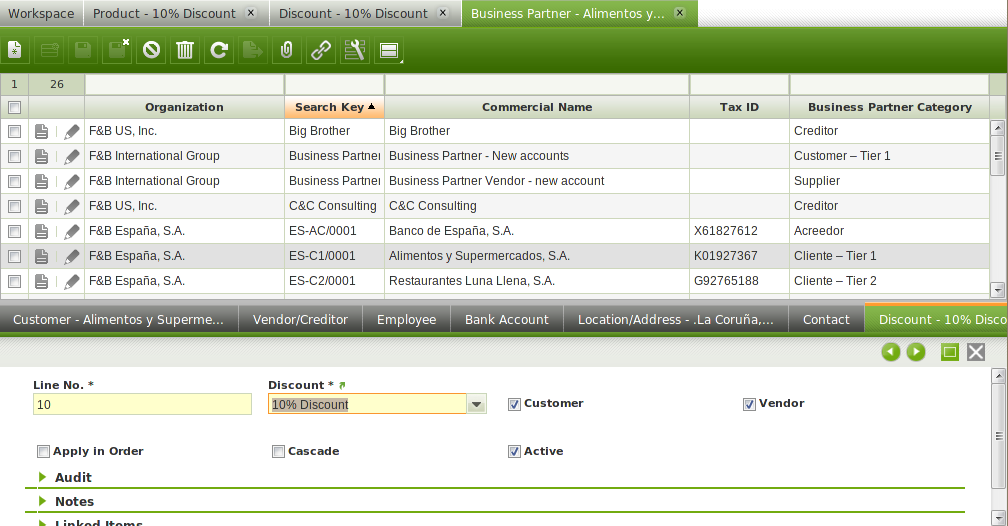Expand the Audit section
The image size is (1008, 526).
[43, 478]
